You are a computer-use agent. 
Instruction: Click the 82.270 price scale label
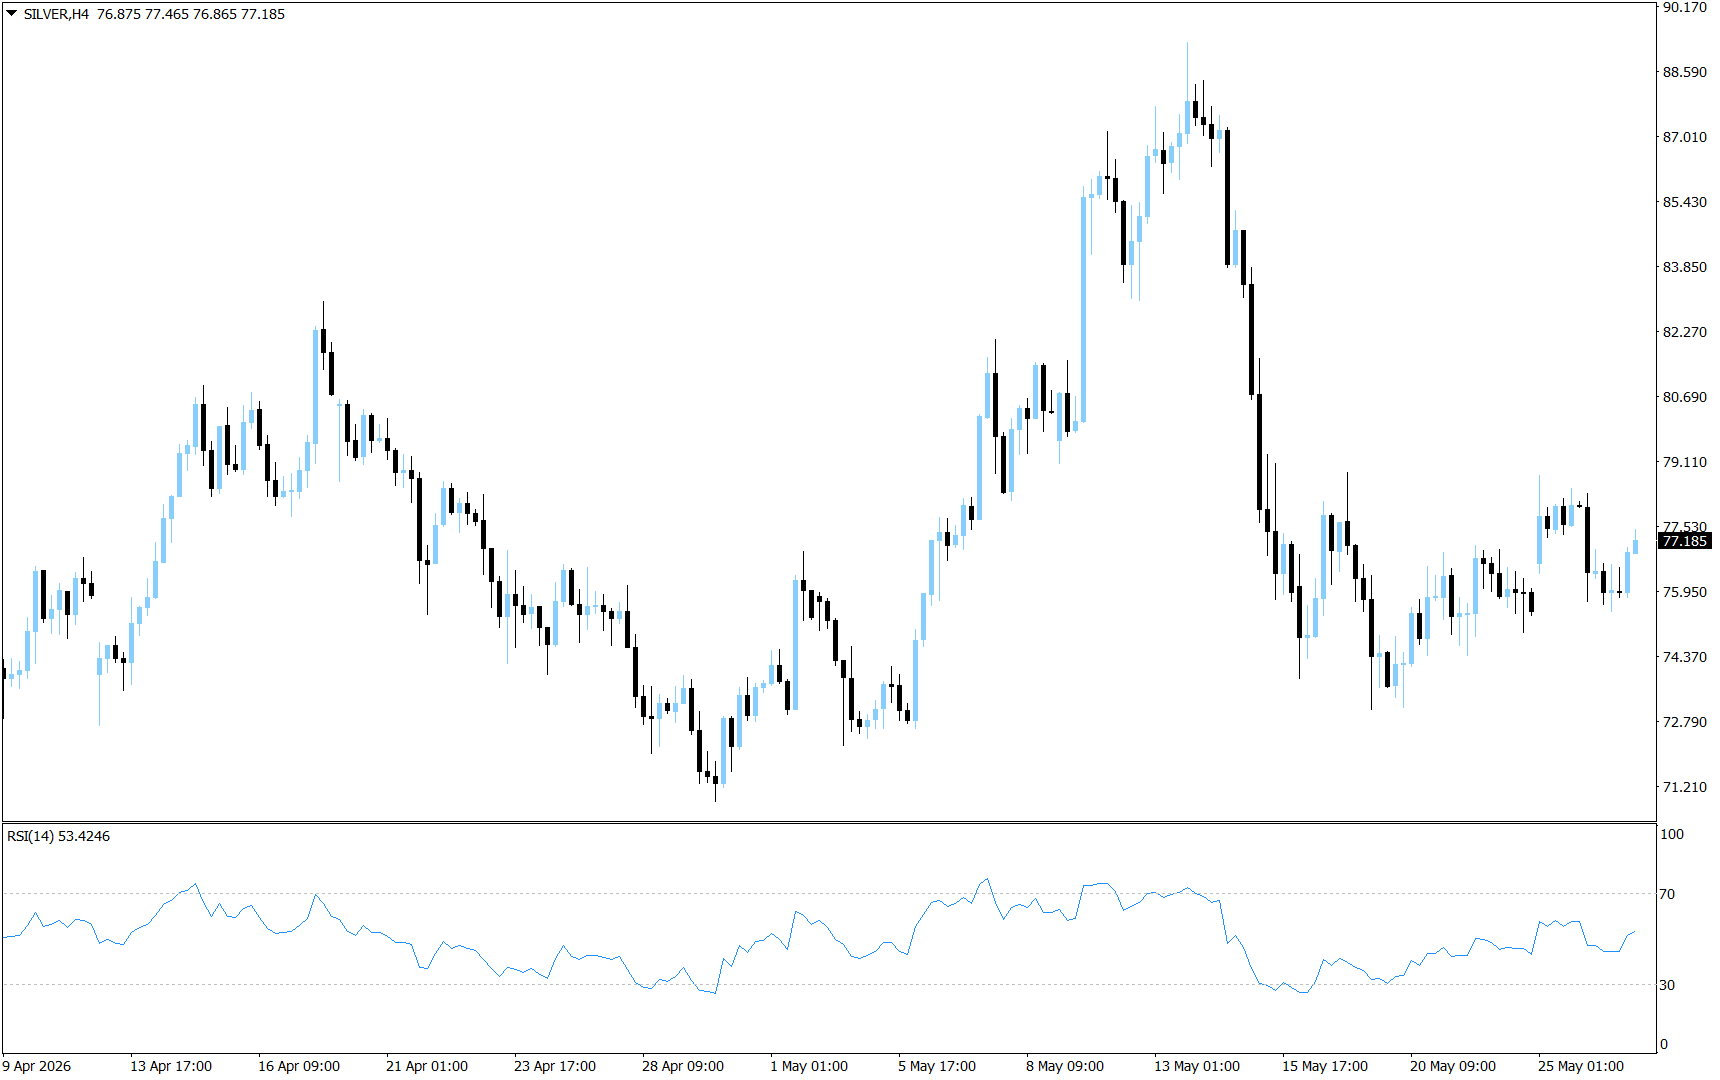coord(1685,332)
